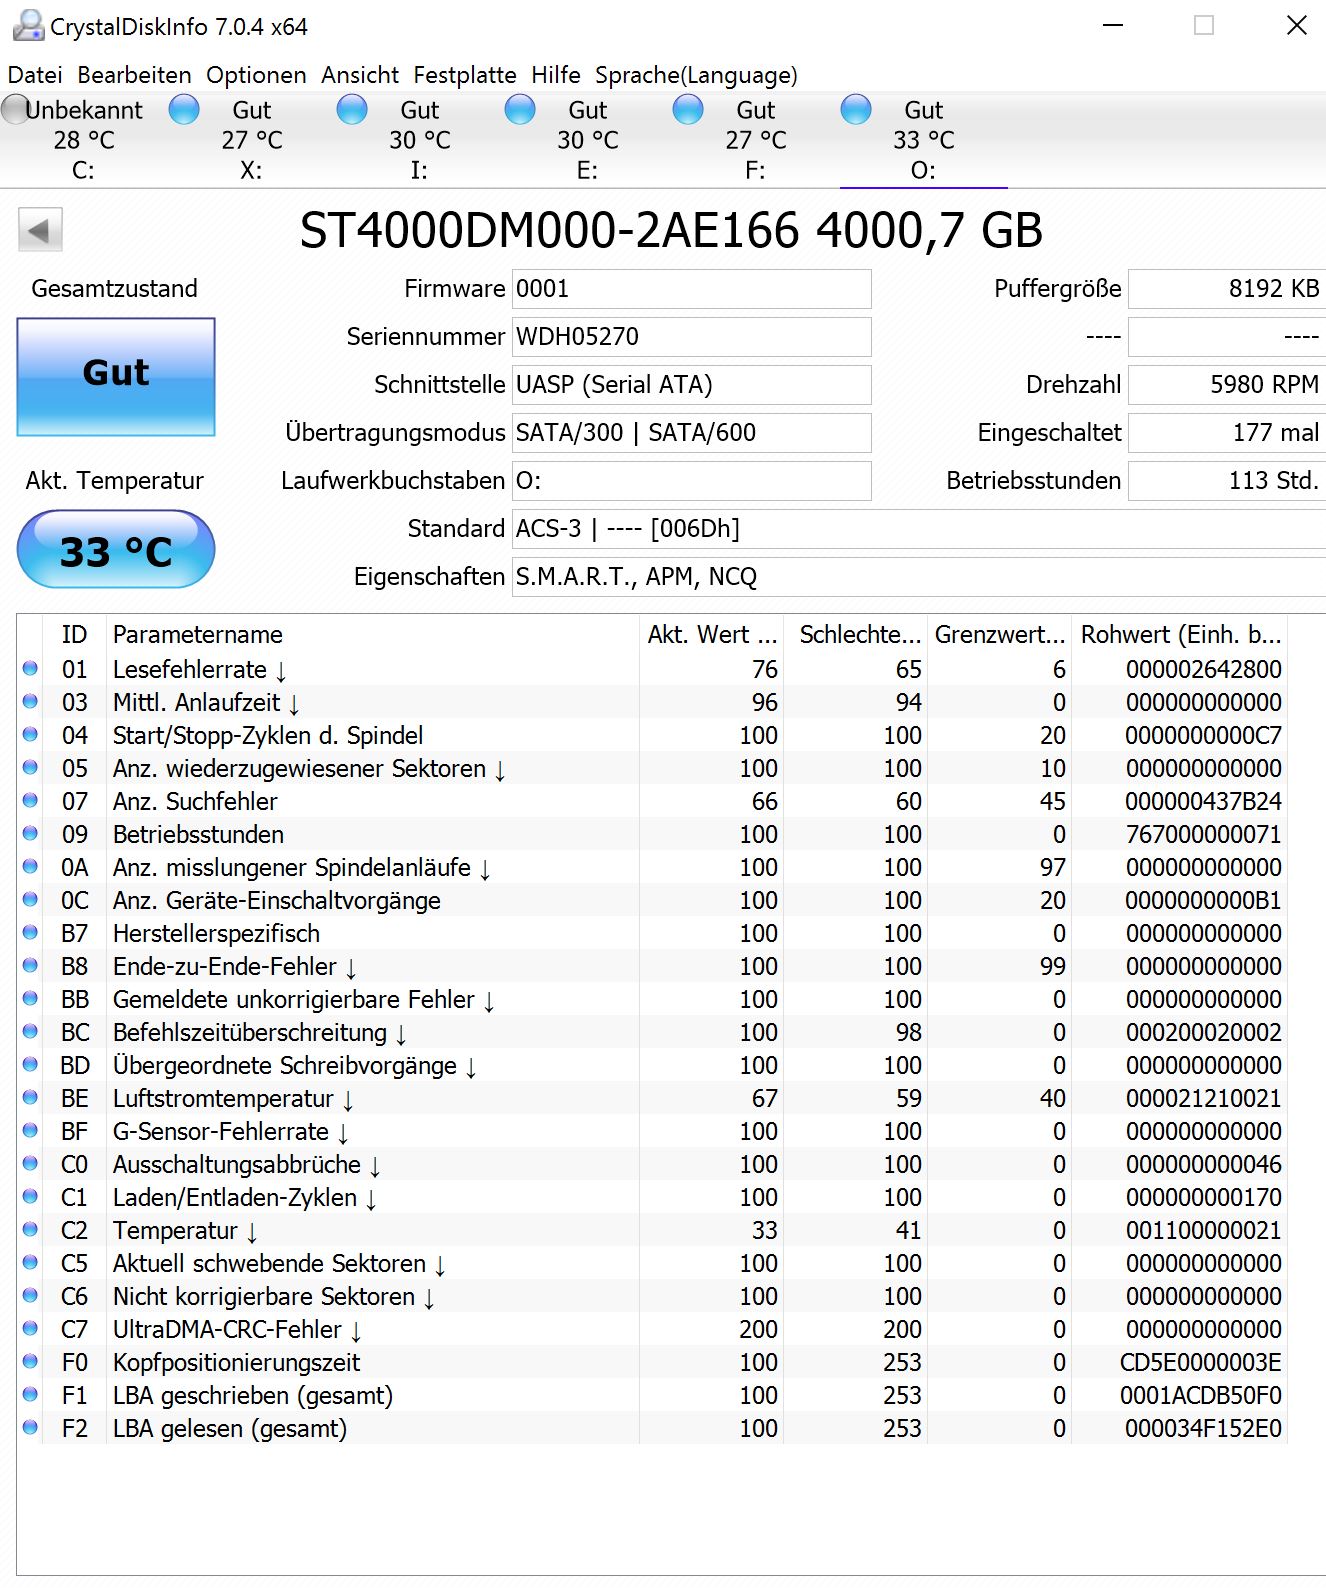
Task: Click status dot of UltraDMA-CRC-Fehler row
Action: tap(30, 1328)
